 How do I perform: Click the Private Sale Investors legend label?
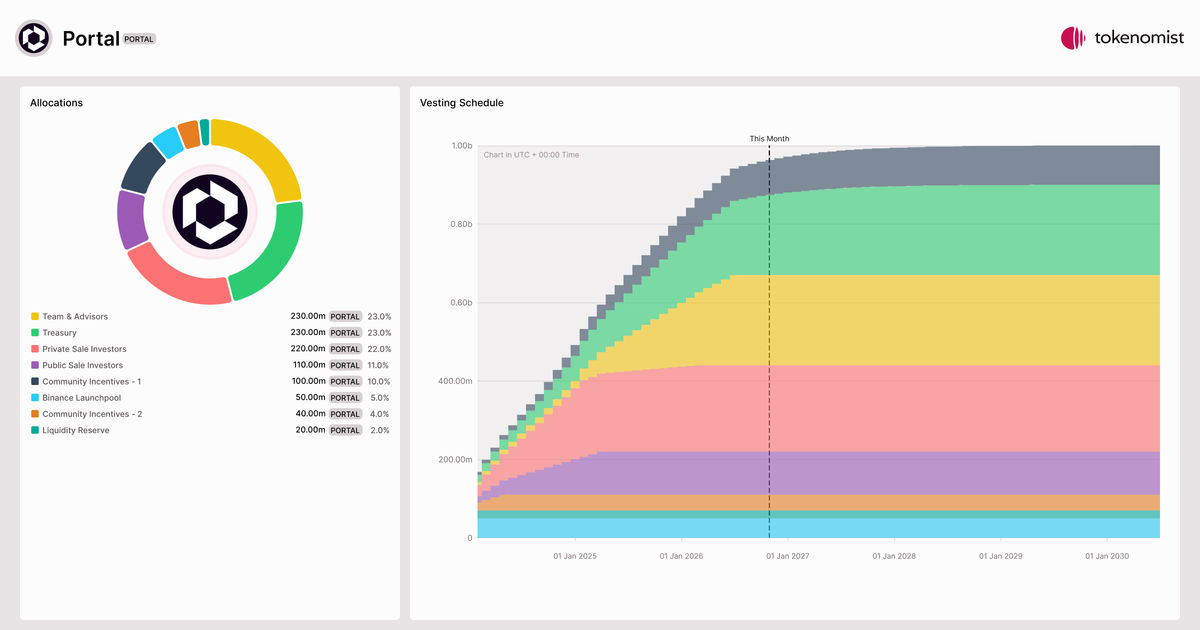click(x=84, y=349)
